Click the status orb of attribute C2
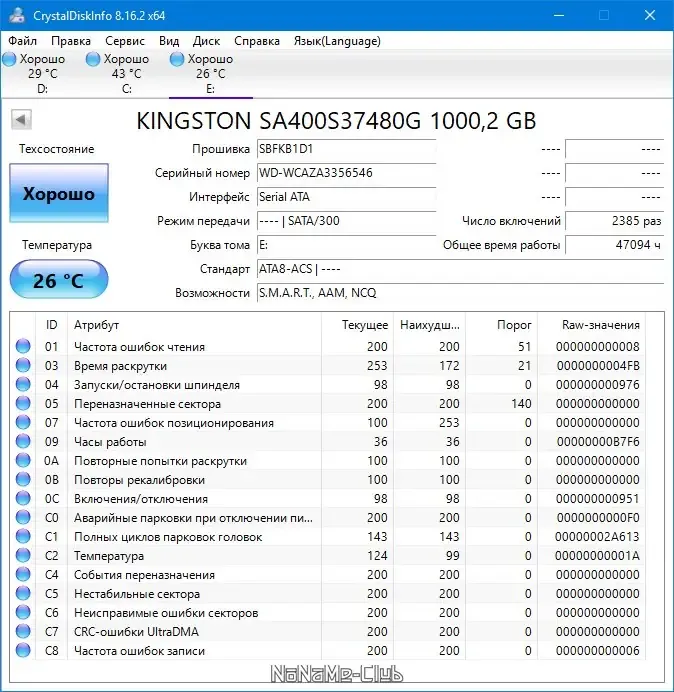The height and width of the screenshot is (692, 674). [x=23, y=555]
